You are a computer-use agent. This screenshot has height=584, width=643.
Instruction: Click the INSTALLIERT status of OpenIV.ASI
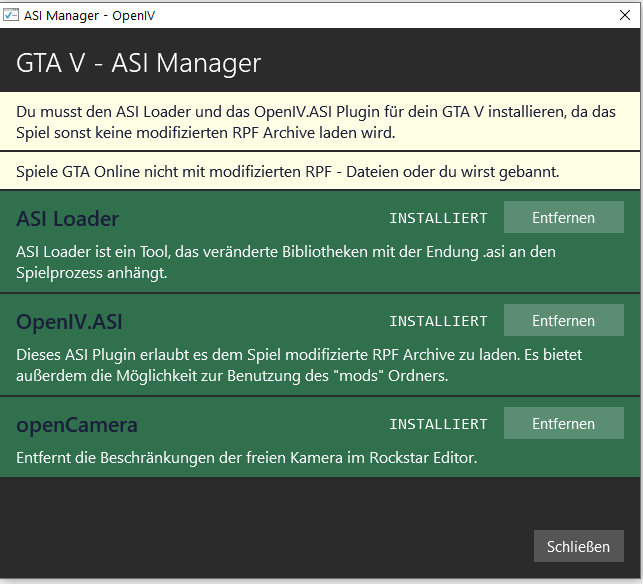click(x=438, y=321)
